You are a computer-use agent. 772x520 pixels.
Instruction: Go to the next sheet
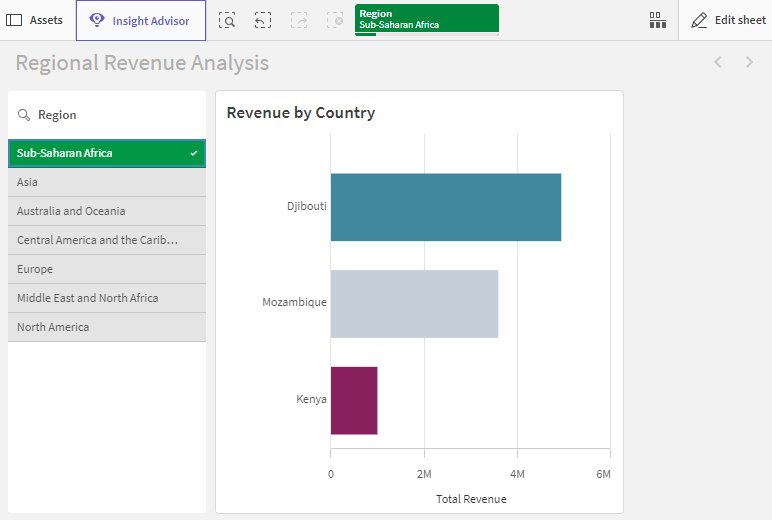coord(749,62)
